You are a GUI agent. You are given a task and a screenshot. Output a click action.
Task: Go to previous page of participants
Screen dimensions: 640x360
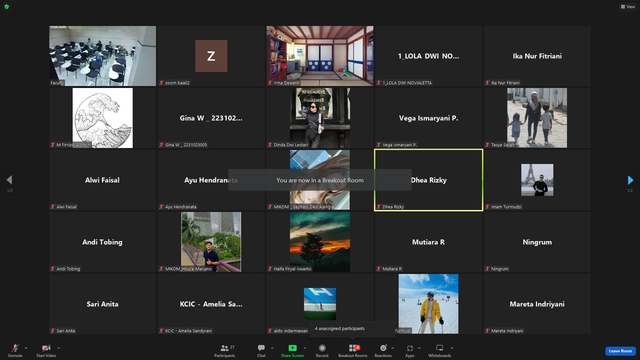[x=9, y=180]
